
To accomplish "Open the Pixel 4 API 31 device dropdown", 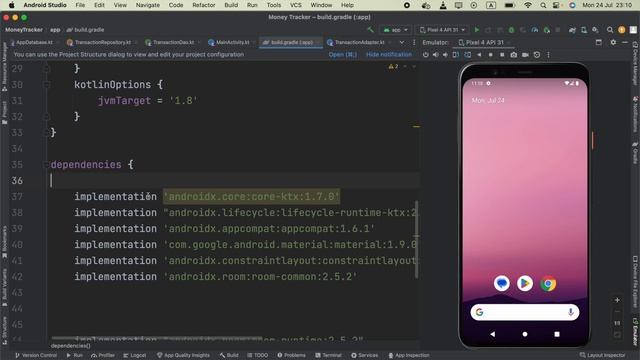I will pos(442,30).
